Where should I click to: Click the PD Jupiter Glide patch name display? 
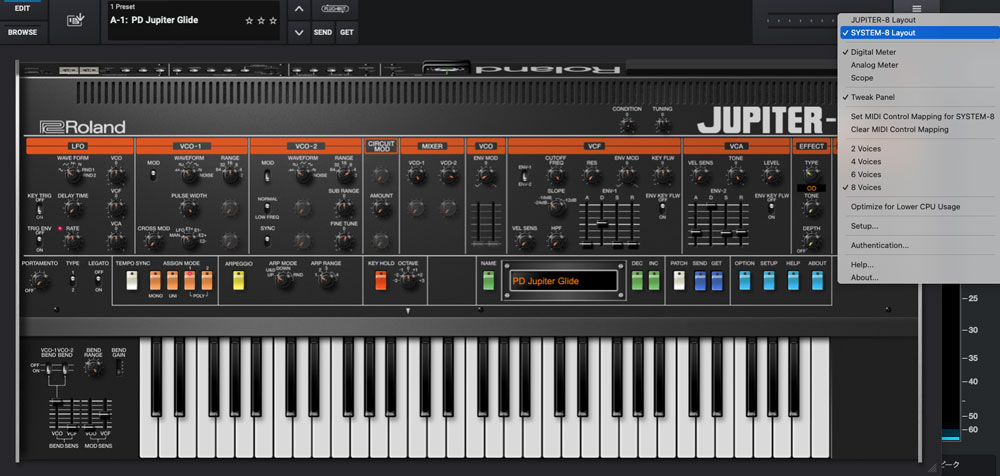coord(562,281)
